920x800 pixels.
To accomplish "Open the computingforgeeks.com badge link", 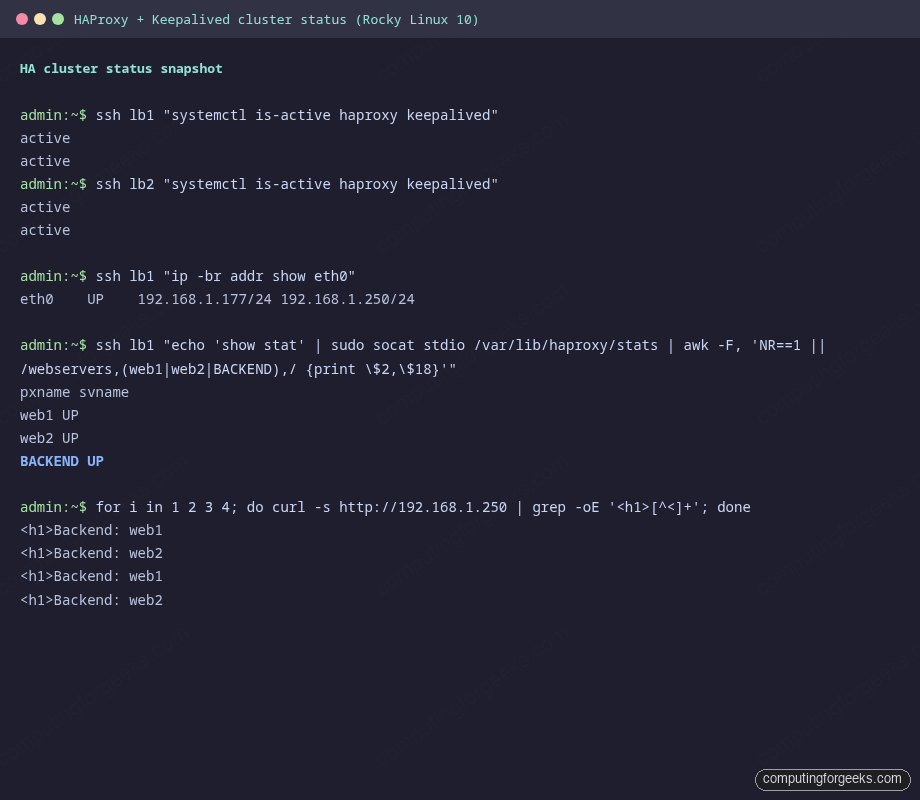I will point(832,779).
